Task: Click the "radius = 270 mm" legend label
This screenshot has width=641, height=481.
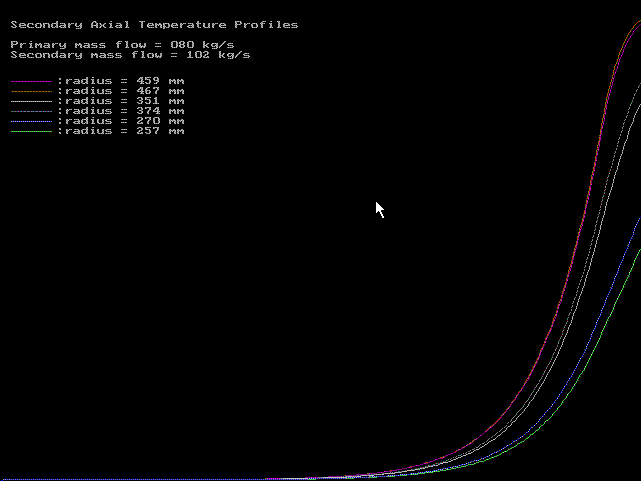Action: click(123, 120)
